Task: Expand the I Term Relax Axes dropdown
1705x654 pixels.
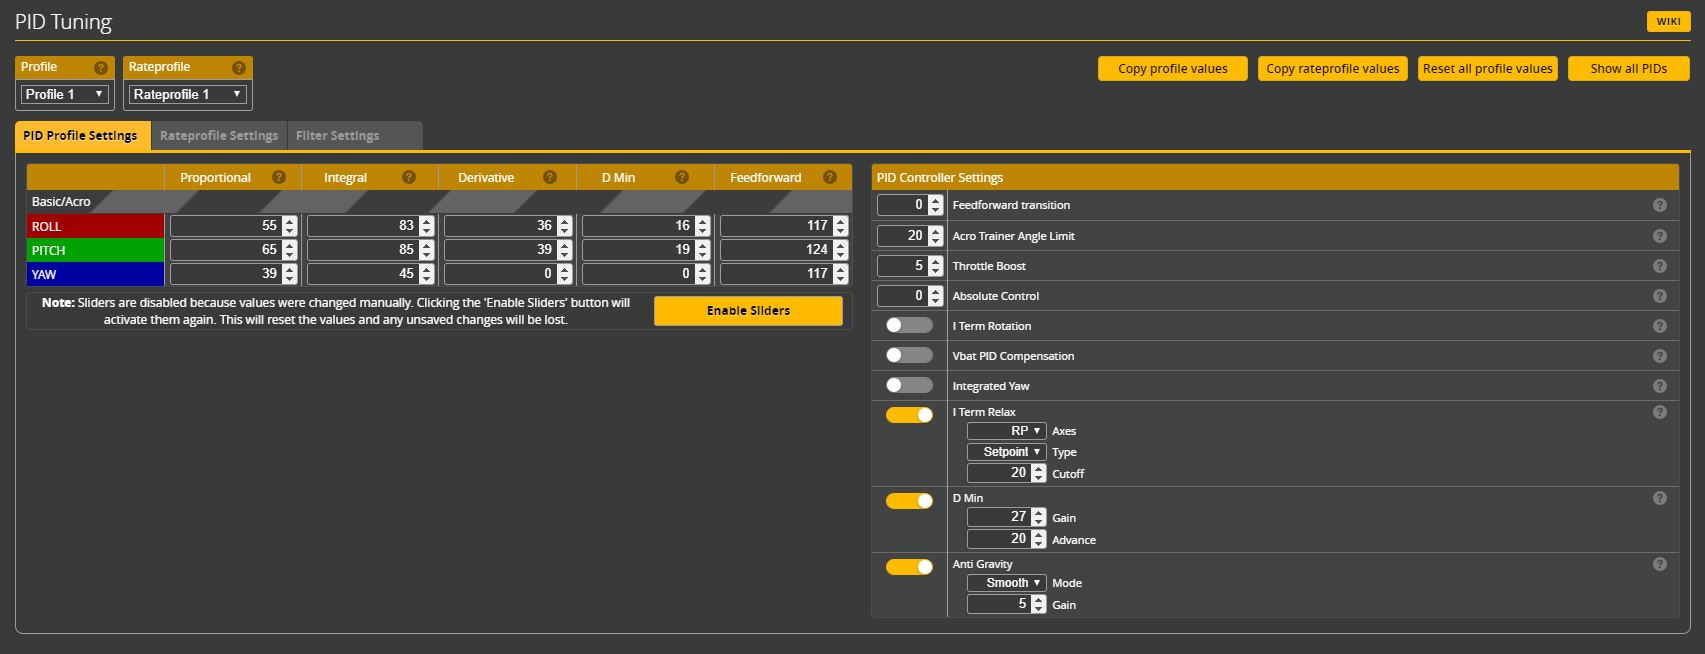Action: 1006,431
